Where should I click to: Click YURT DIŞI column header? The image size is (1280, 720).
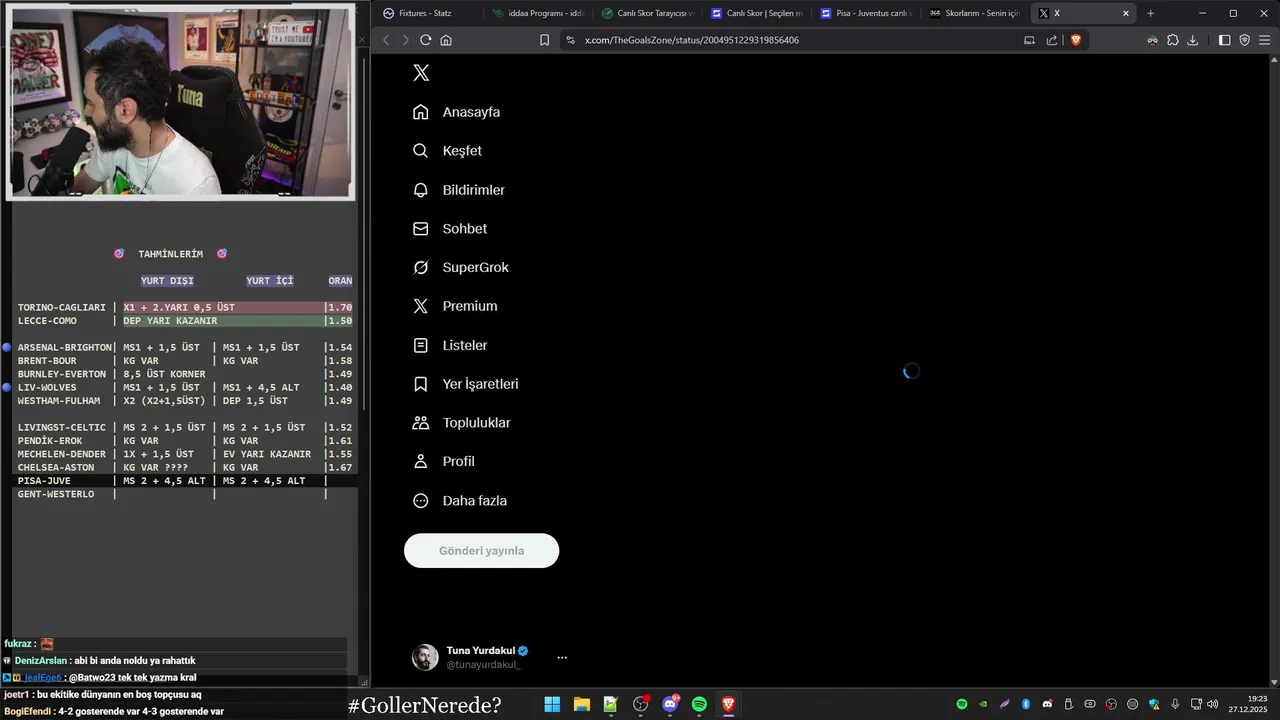[167, 281]
